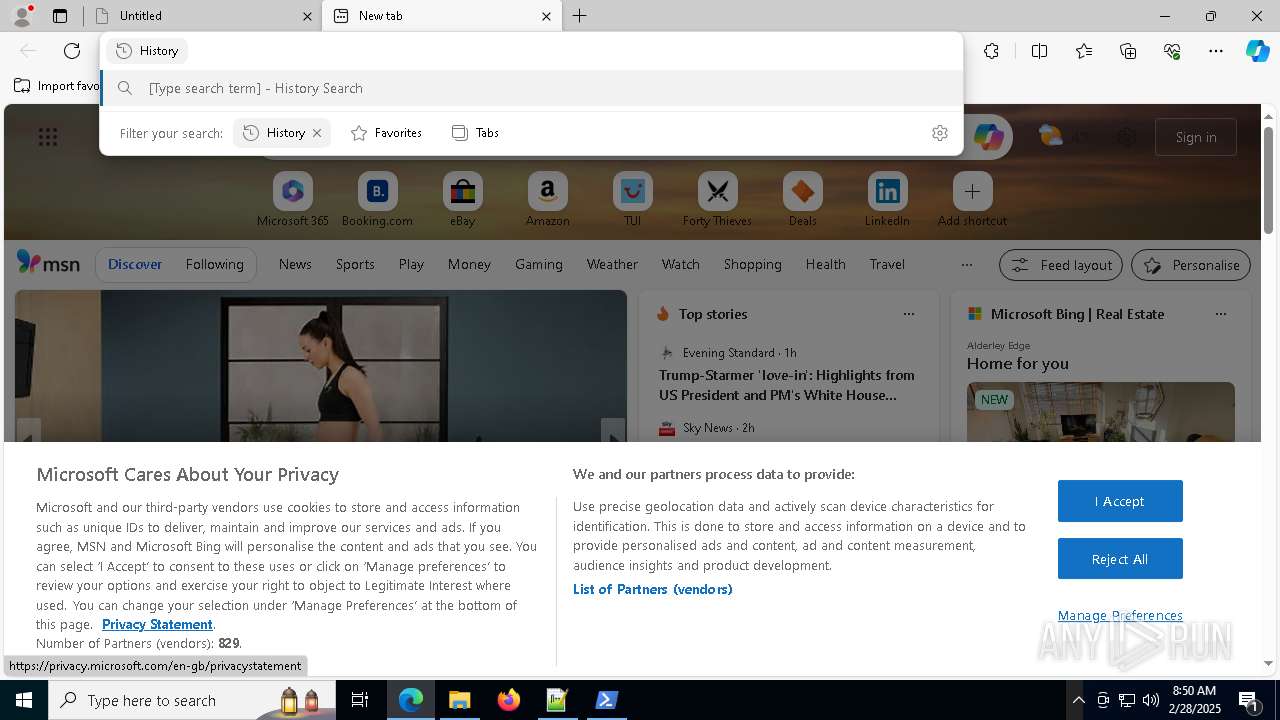This screenshot has width=1280, height=720.
Task: Open the MSN apps grid launcher
Action: coord(48,137)
